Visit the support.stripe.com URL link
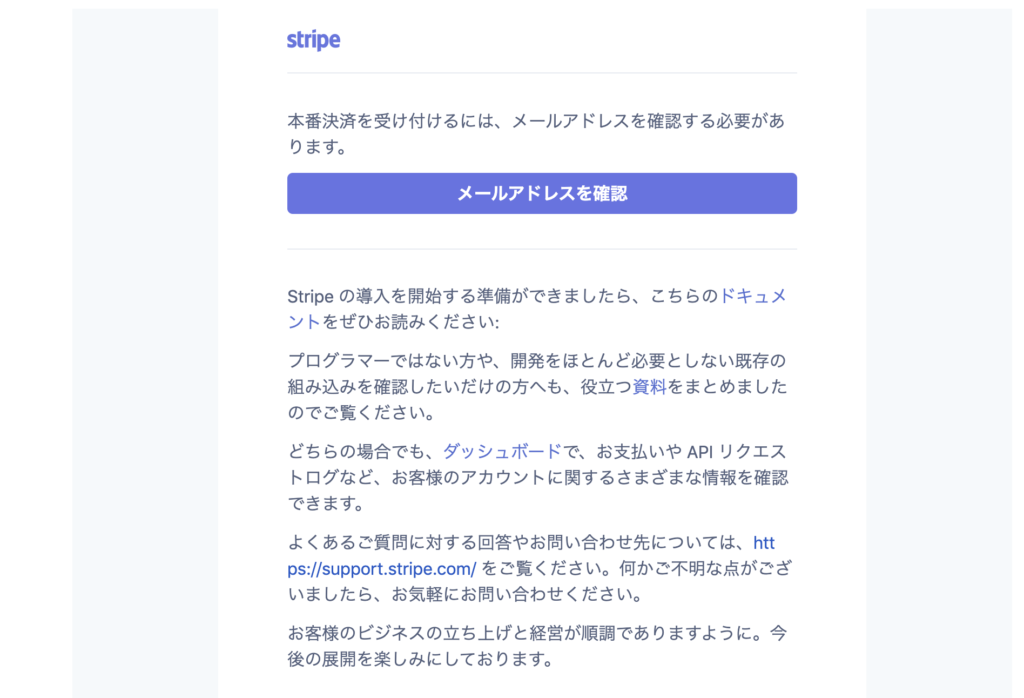The width and height of the screenshot is (1024, 698). [x=380, y=568]
